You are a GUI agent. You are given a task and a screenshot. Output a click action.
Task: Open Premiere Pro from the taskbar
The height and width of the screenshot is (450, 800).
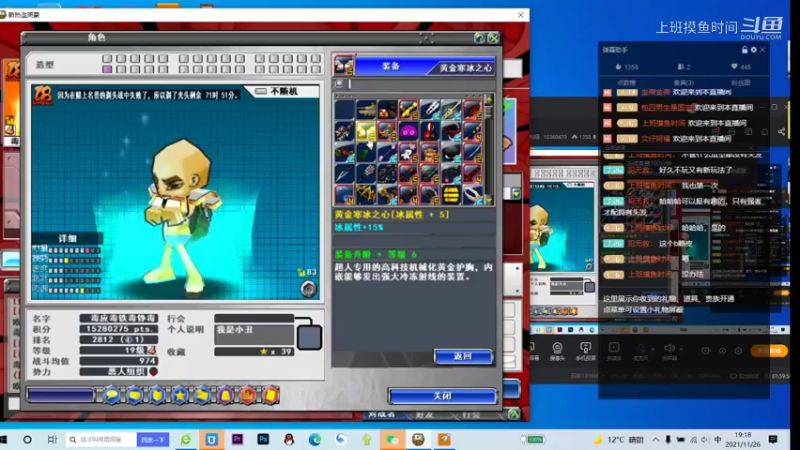click(x=237, y=439)
